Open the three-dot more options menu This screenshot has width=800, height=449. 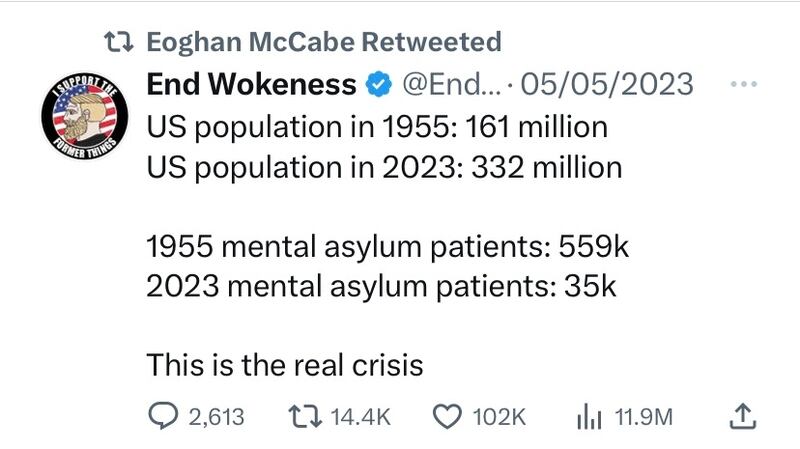742,85
